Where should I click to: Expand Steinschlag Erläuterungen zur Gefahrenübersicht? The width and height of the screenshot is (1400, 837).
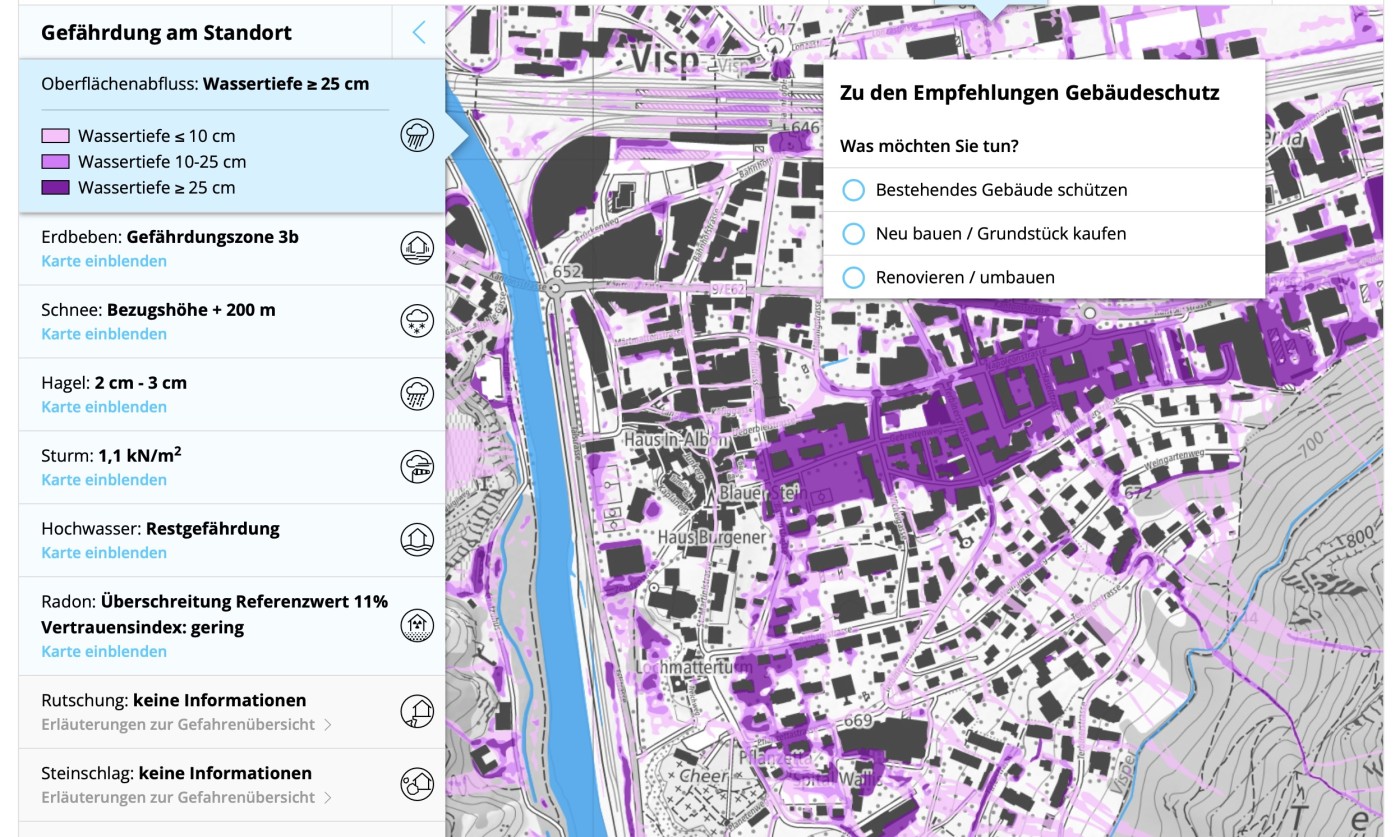[x=186, y=797]
